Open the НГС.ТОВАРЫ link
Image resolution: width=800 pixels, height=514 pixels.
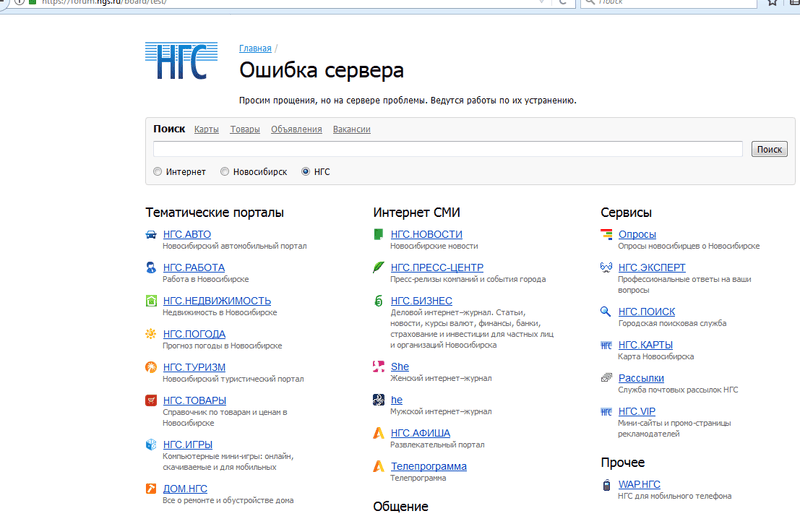tap(195, 400)
